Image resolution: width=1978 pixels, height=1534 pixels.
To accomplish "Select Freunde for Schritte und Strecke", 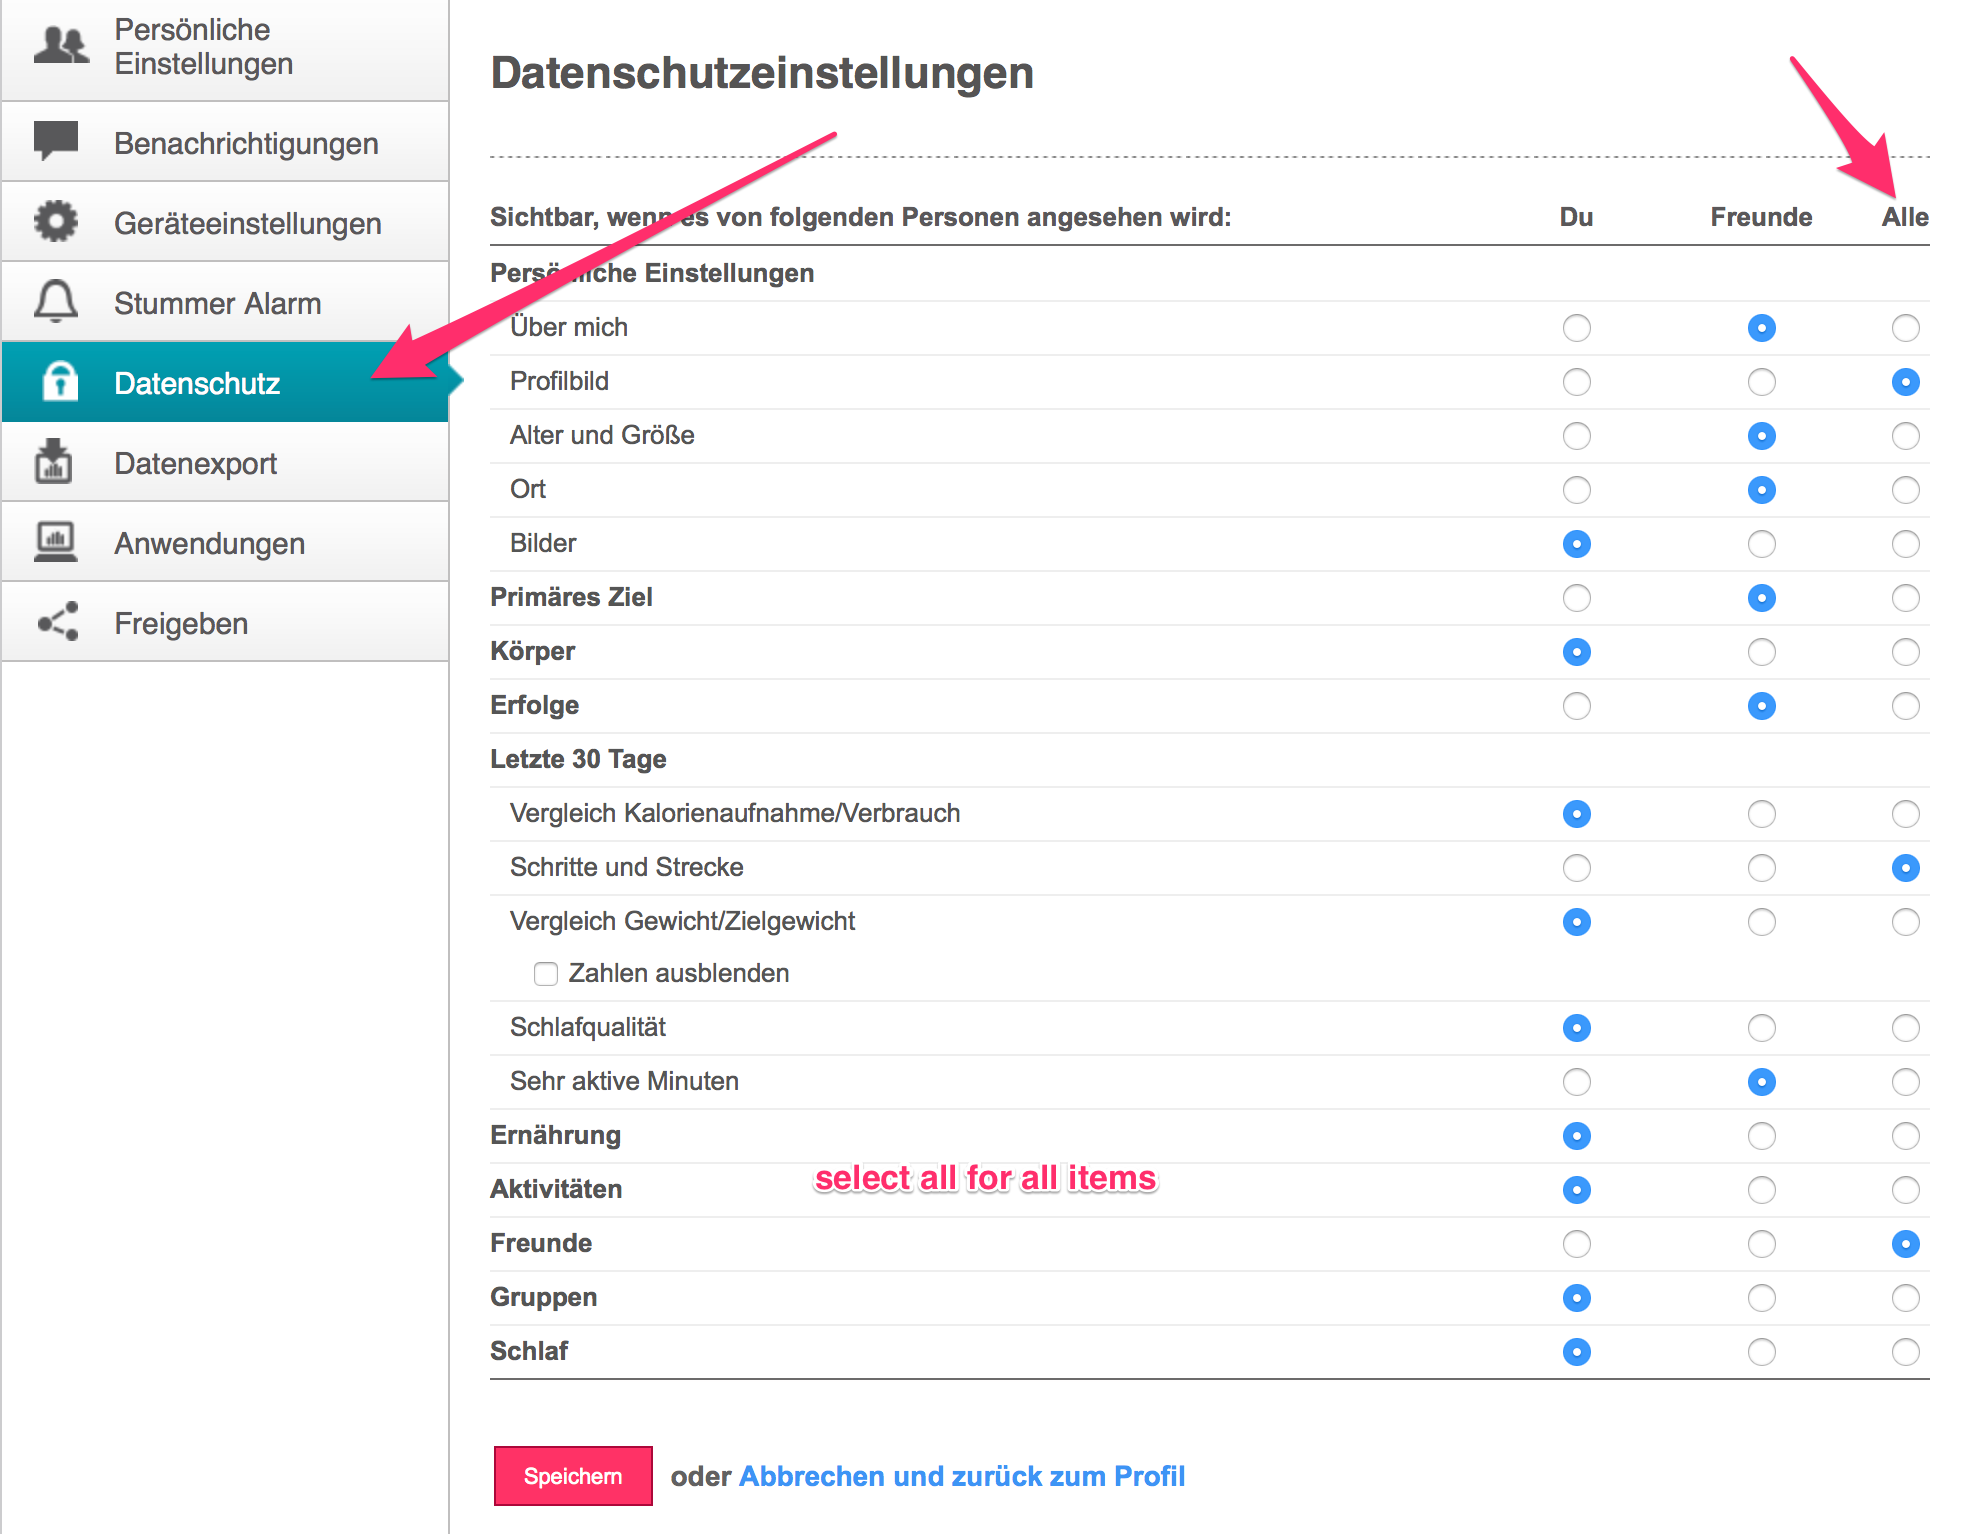I will coord(1761,868).
